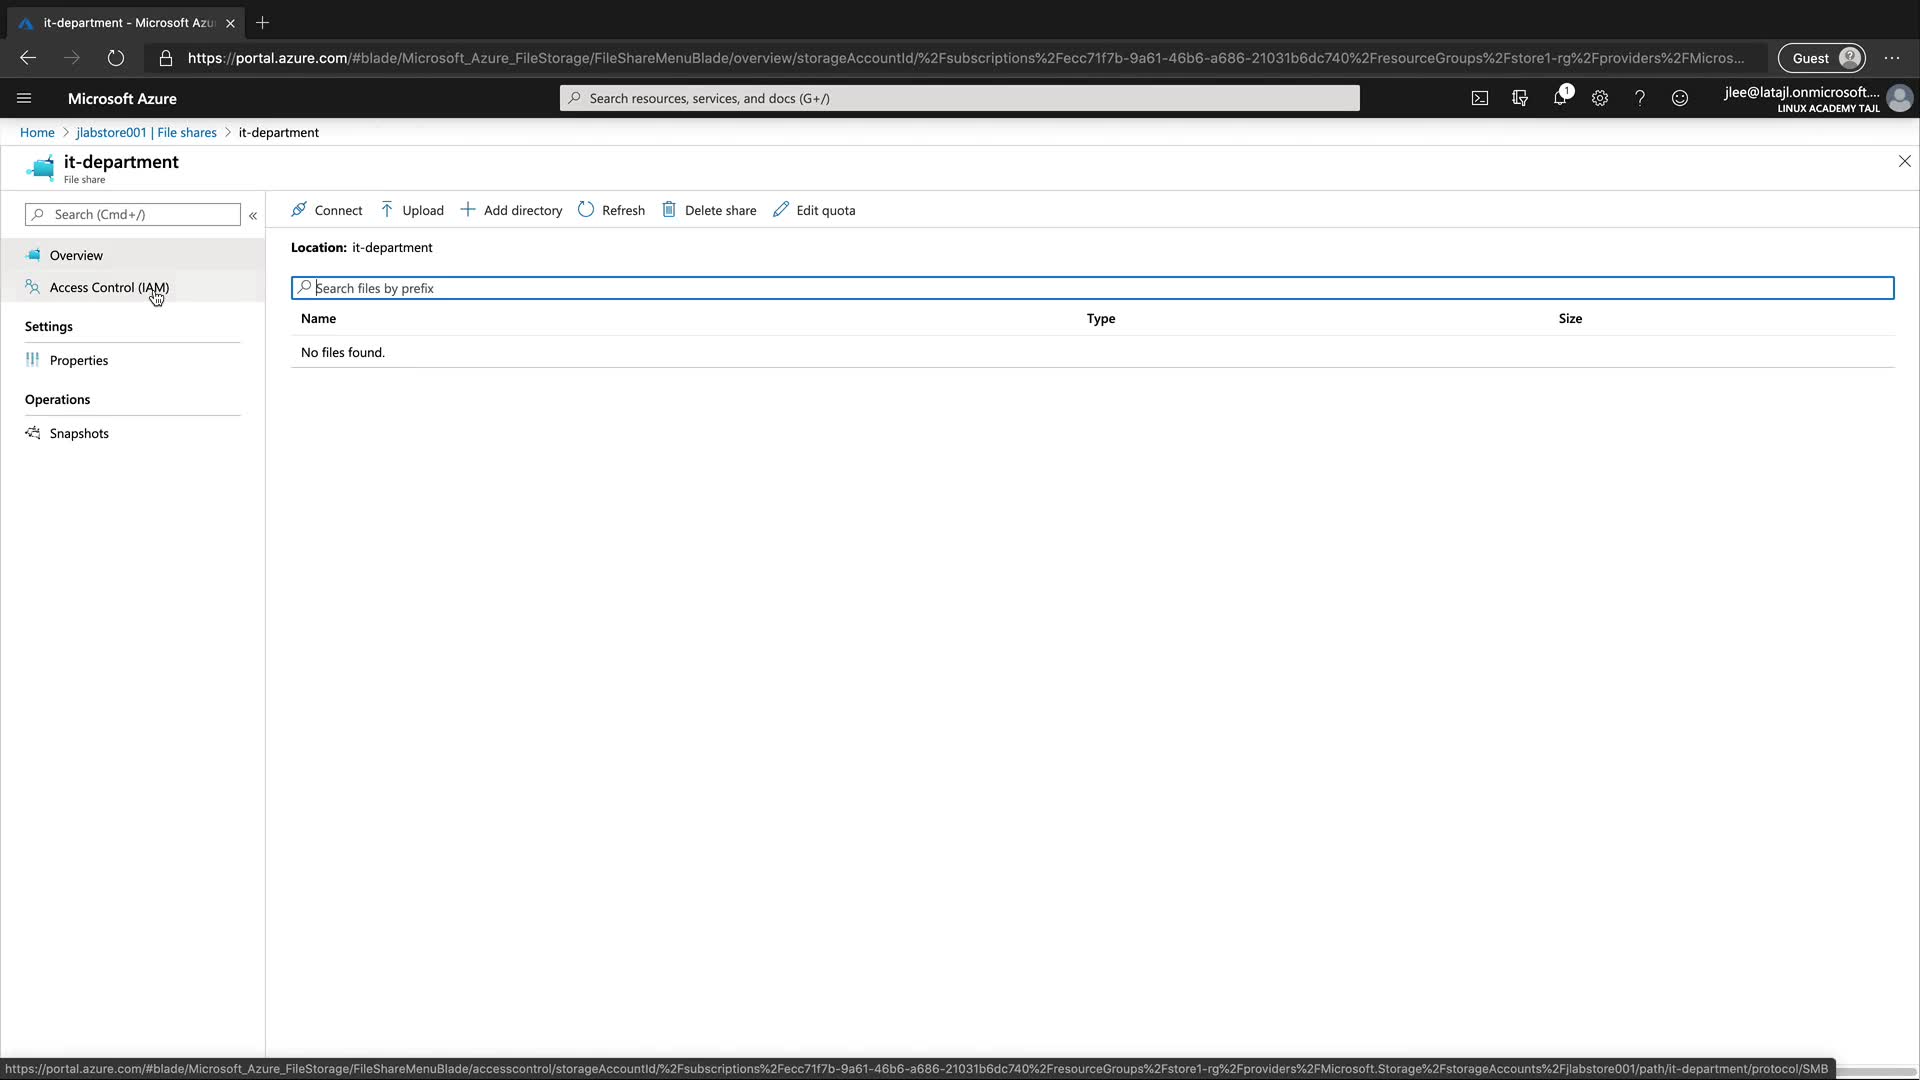Go to jlabstore001 File shares breadcrumb
1920x1080 pixels.
click(x=146, y=132)
